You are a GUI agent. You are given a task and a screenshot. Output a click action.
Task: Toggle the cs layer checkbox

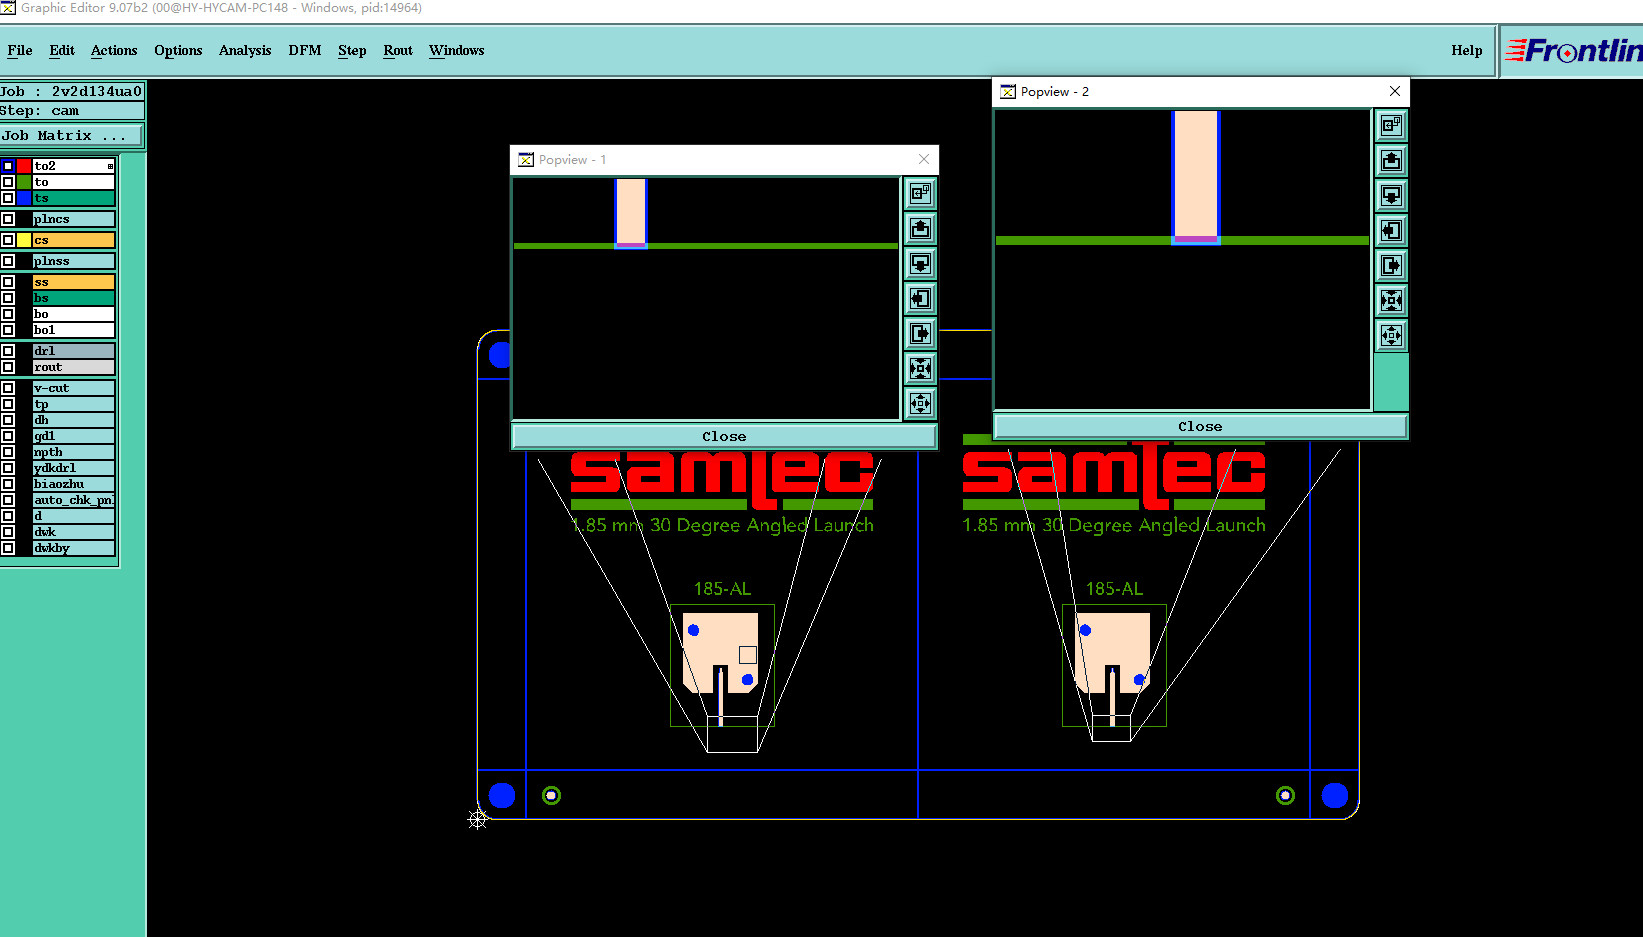click(x=8, y=240)
